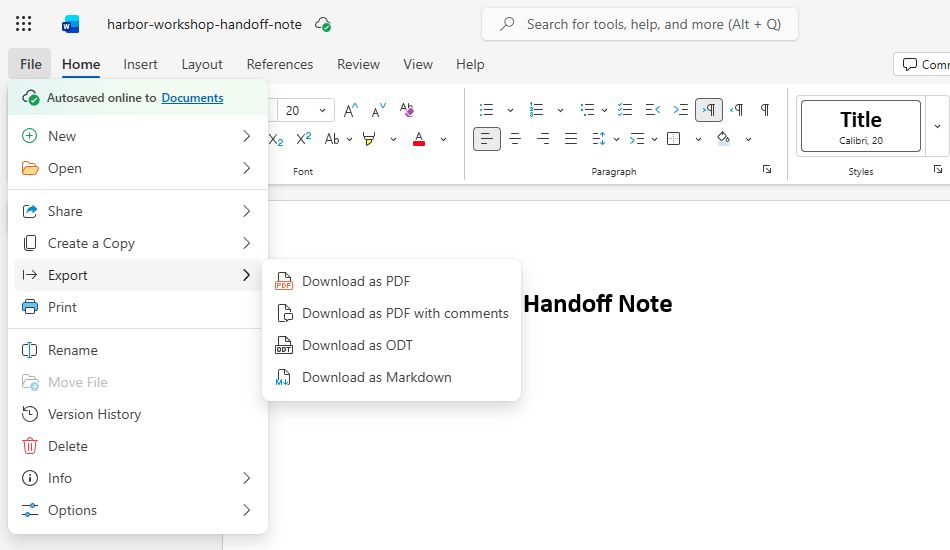
Task: Expand borders dropdown arrow
Action: click(x=699, y=139)
